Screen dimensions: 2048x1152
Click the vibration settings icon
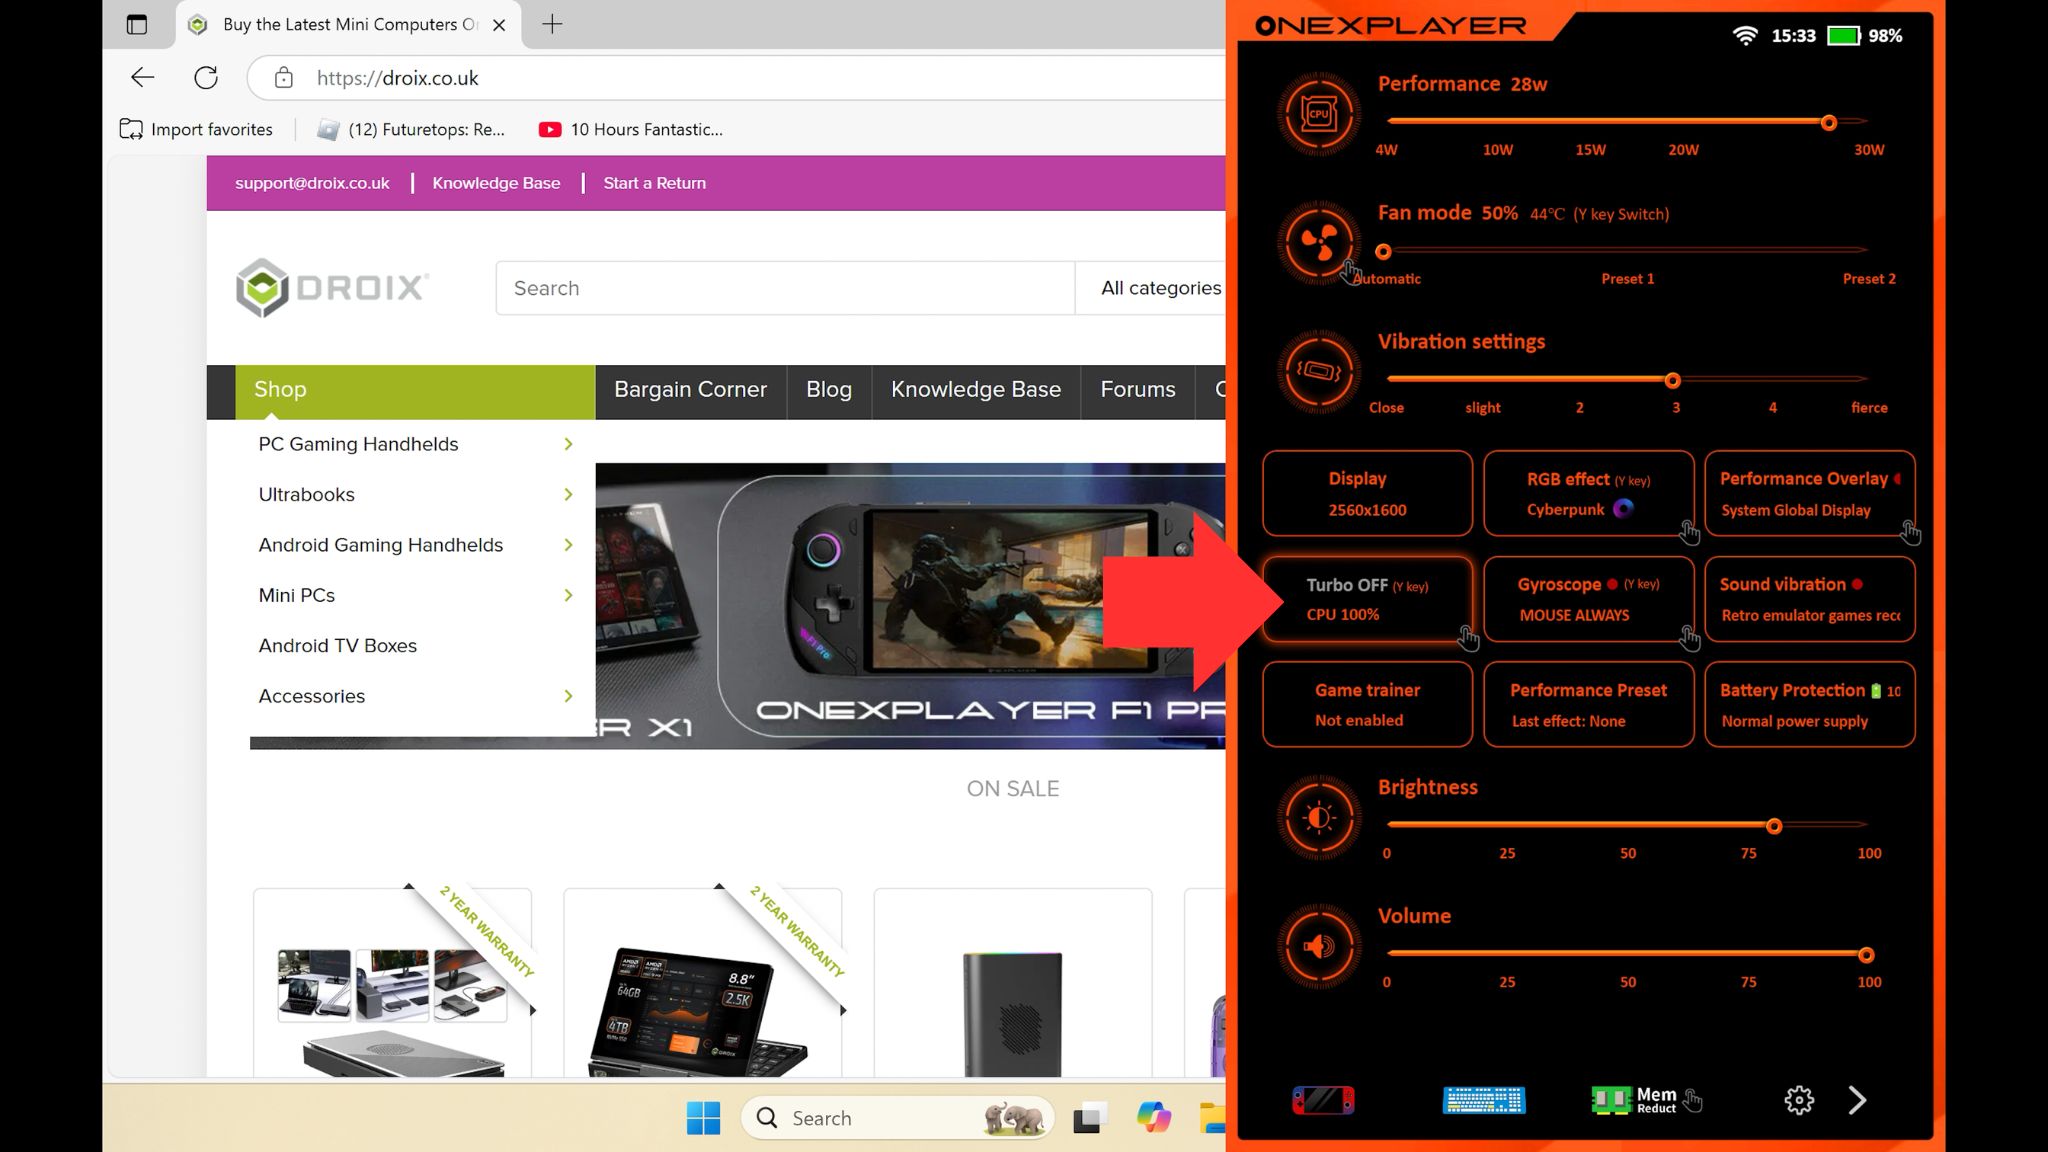(1319, 371)
